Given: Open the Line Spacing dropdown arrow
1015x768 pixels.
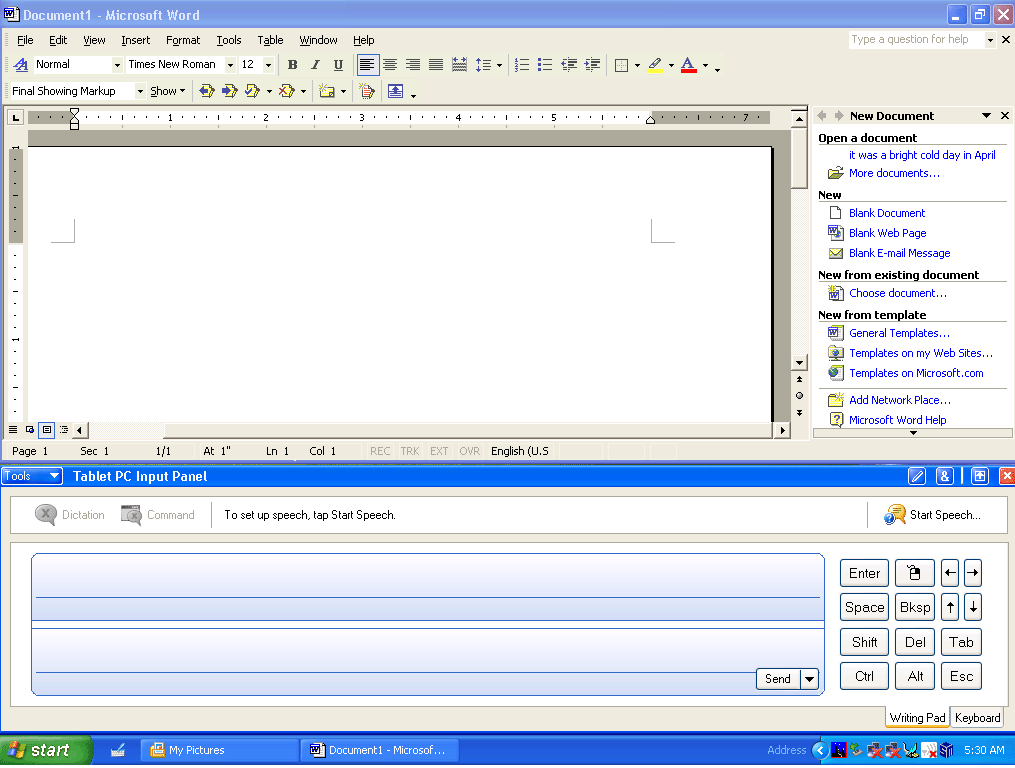Looking at the screenshot, I should [x=499, y=65].
